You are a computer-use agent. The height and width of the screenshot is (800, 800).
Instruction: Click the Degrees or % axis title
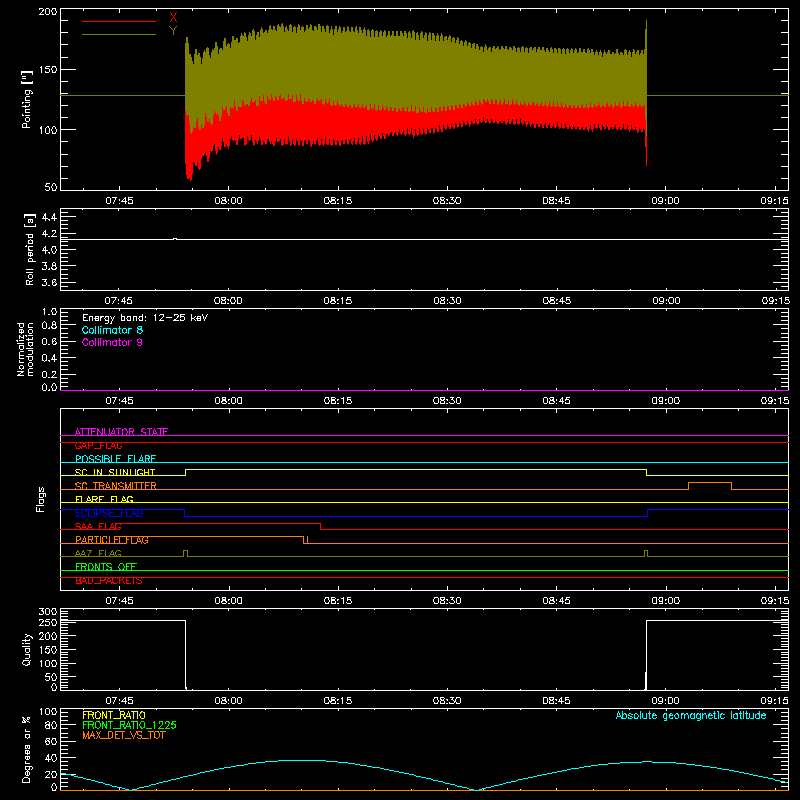27,749
